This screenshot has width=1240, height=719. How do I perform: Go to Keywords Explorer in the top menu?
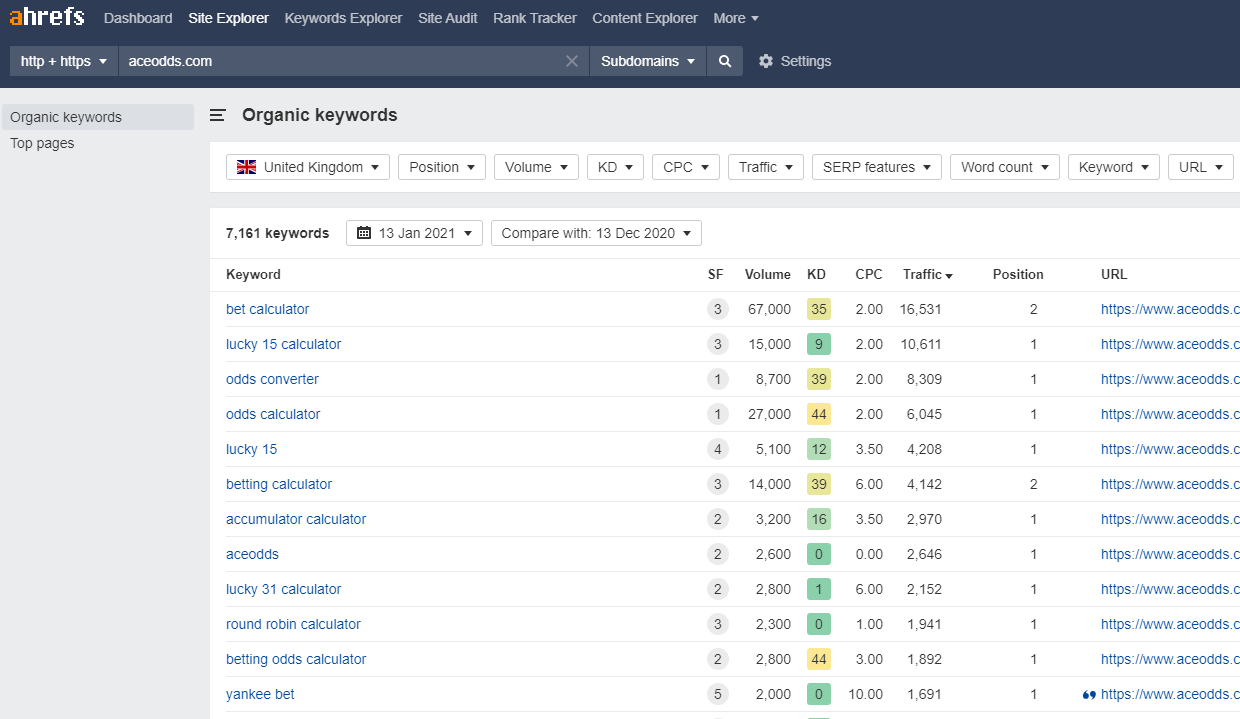pos(343,18)
